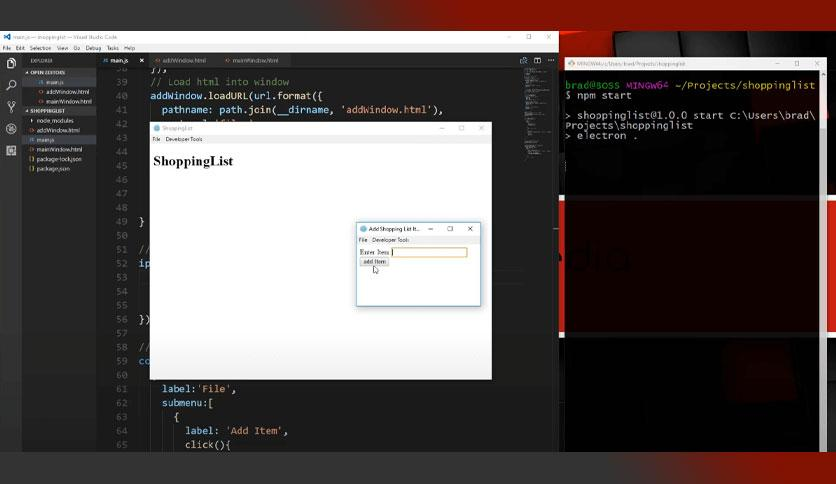This screenshot has width=836, height=484.
Task: Click the code minimap in the editor
Action: [x=535, y=100]
